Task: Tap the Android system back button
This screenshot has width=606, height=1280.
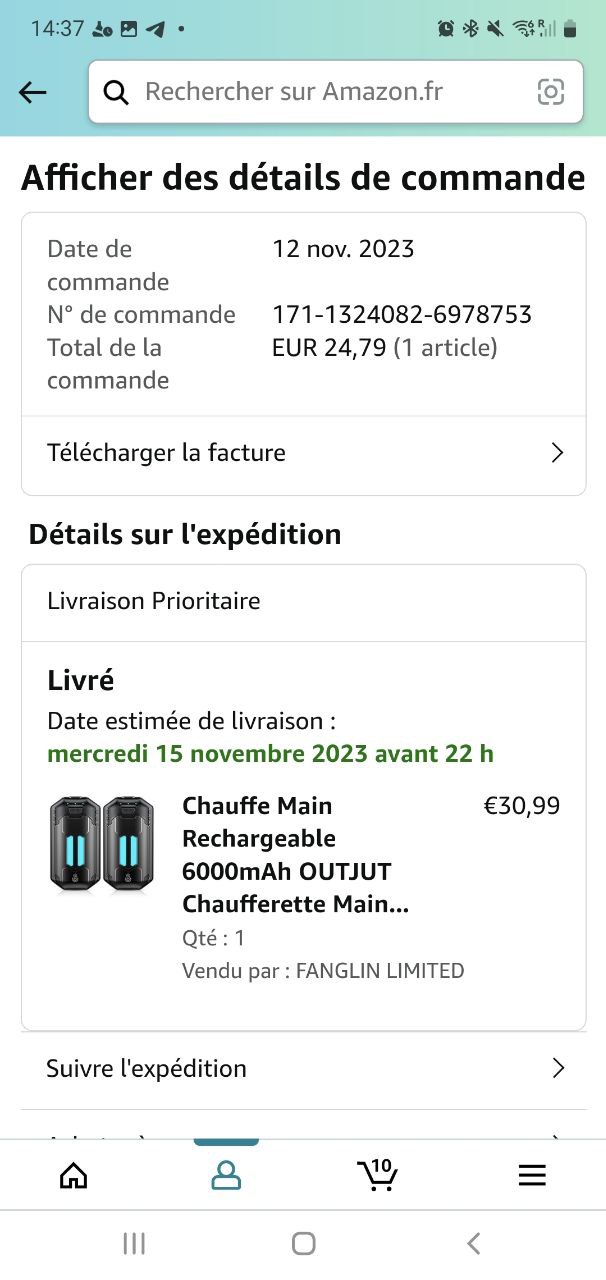Action: [x=474, y=1243]
